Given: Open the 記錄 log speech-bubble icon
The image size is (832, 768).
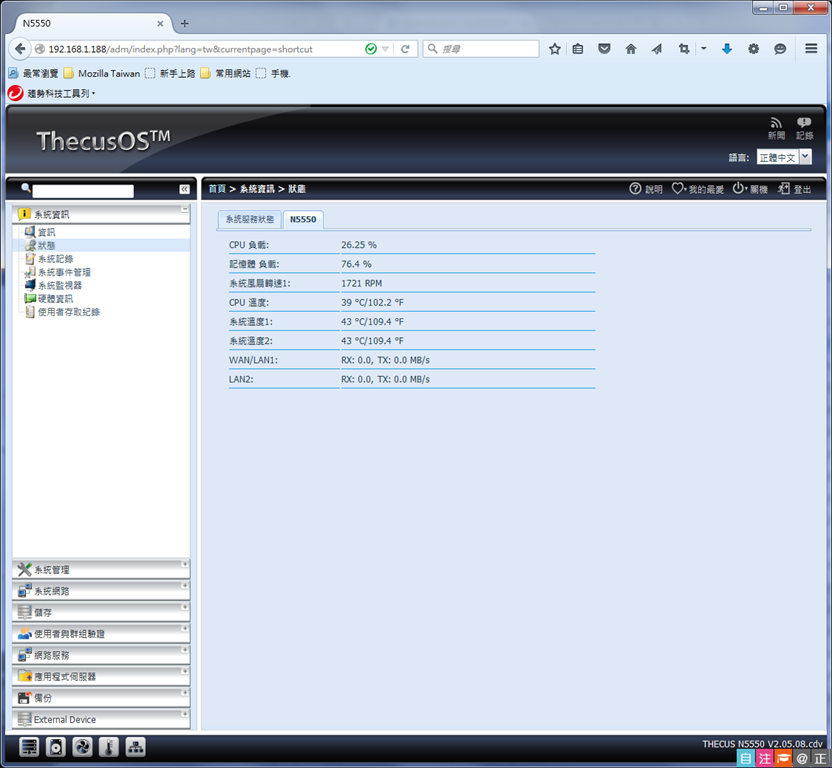Looking at the screenshot, I should [804, 128].
